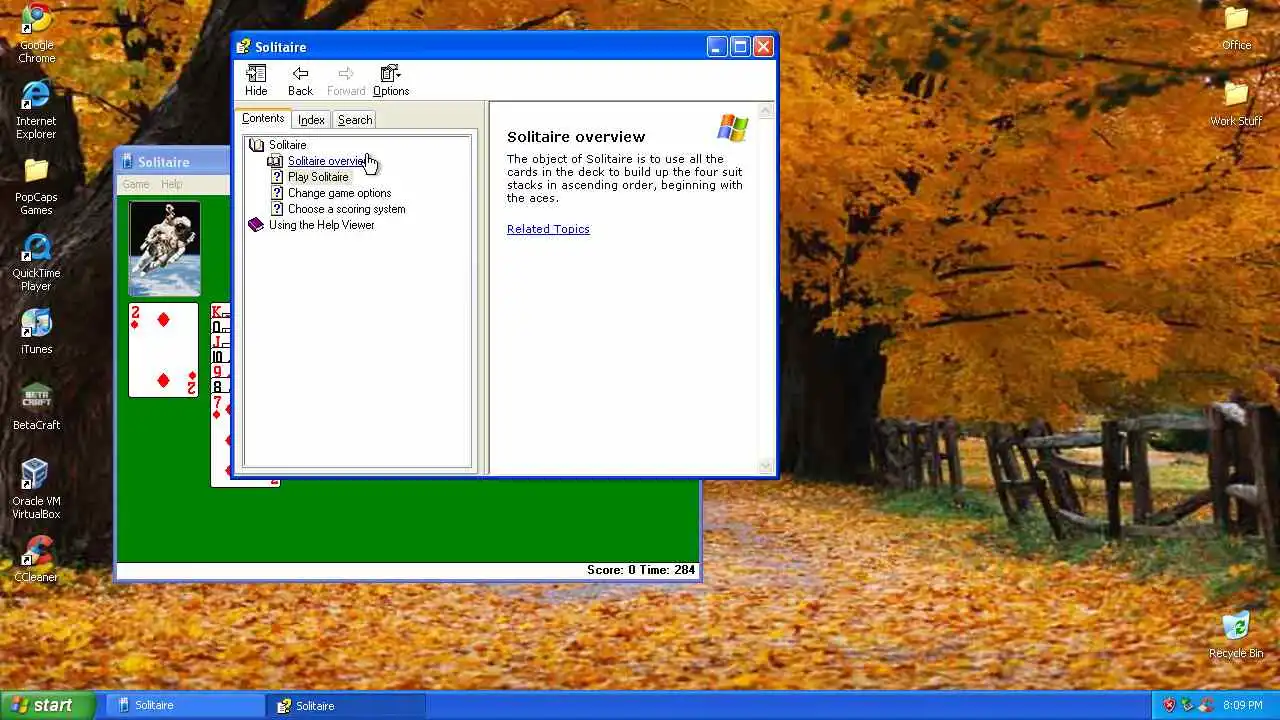
Task: Select the Solitaire overview topic
Action: [x=327, y=161]
